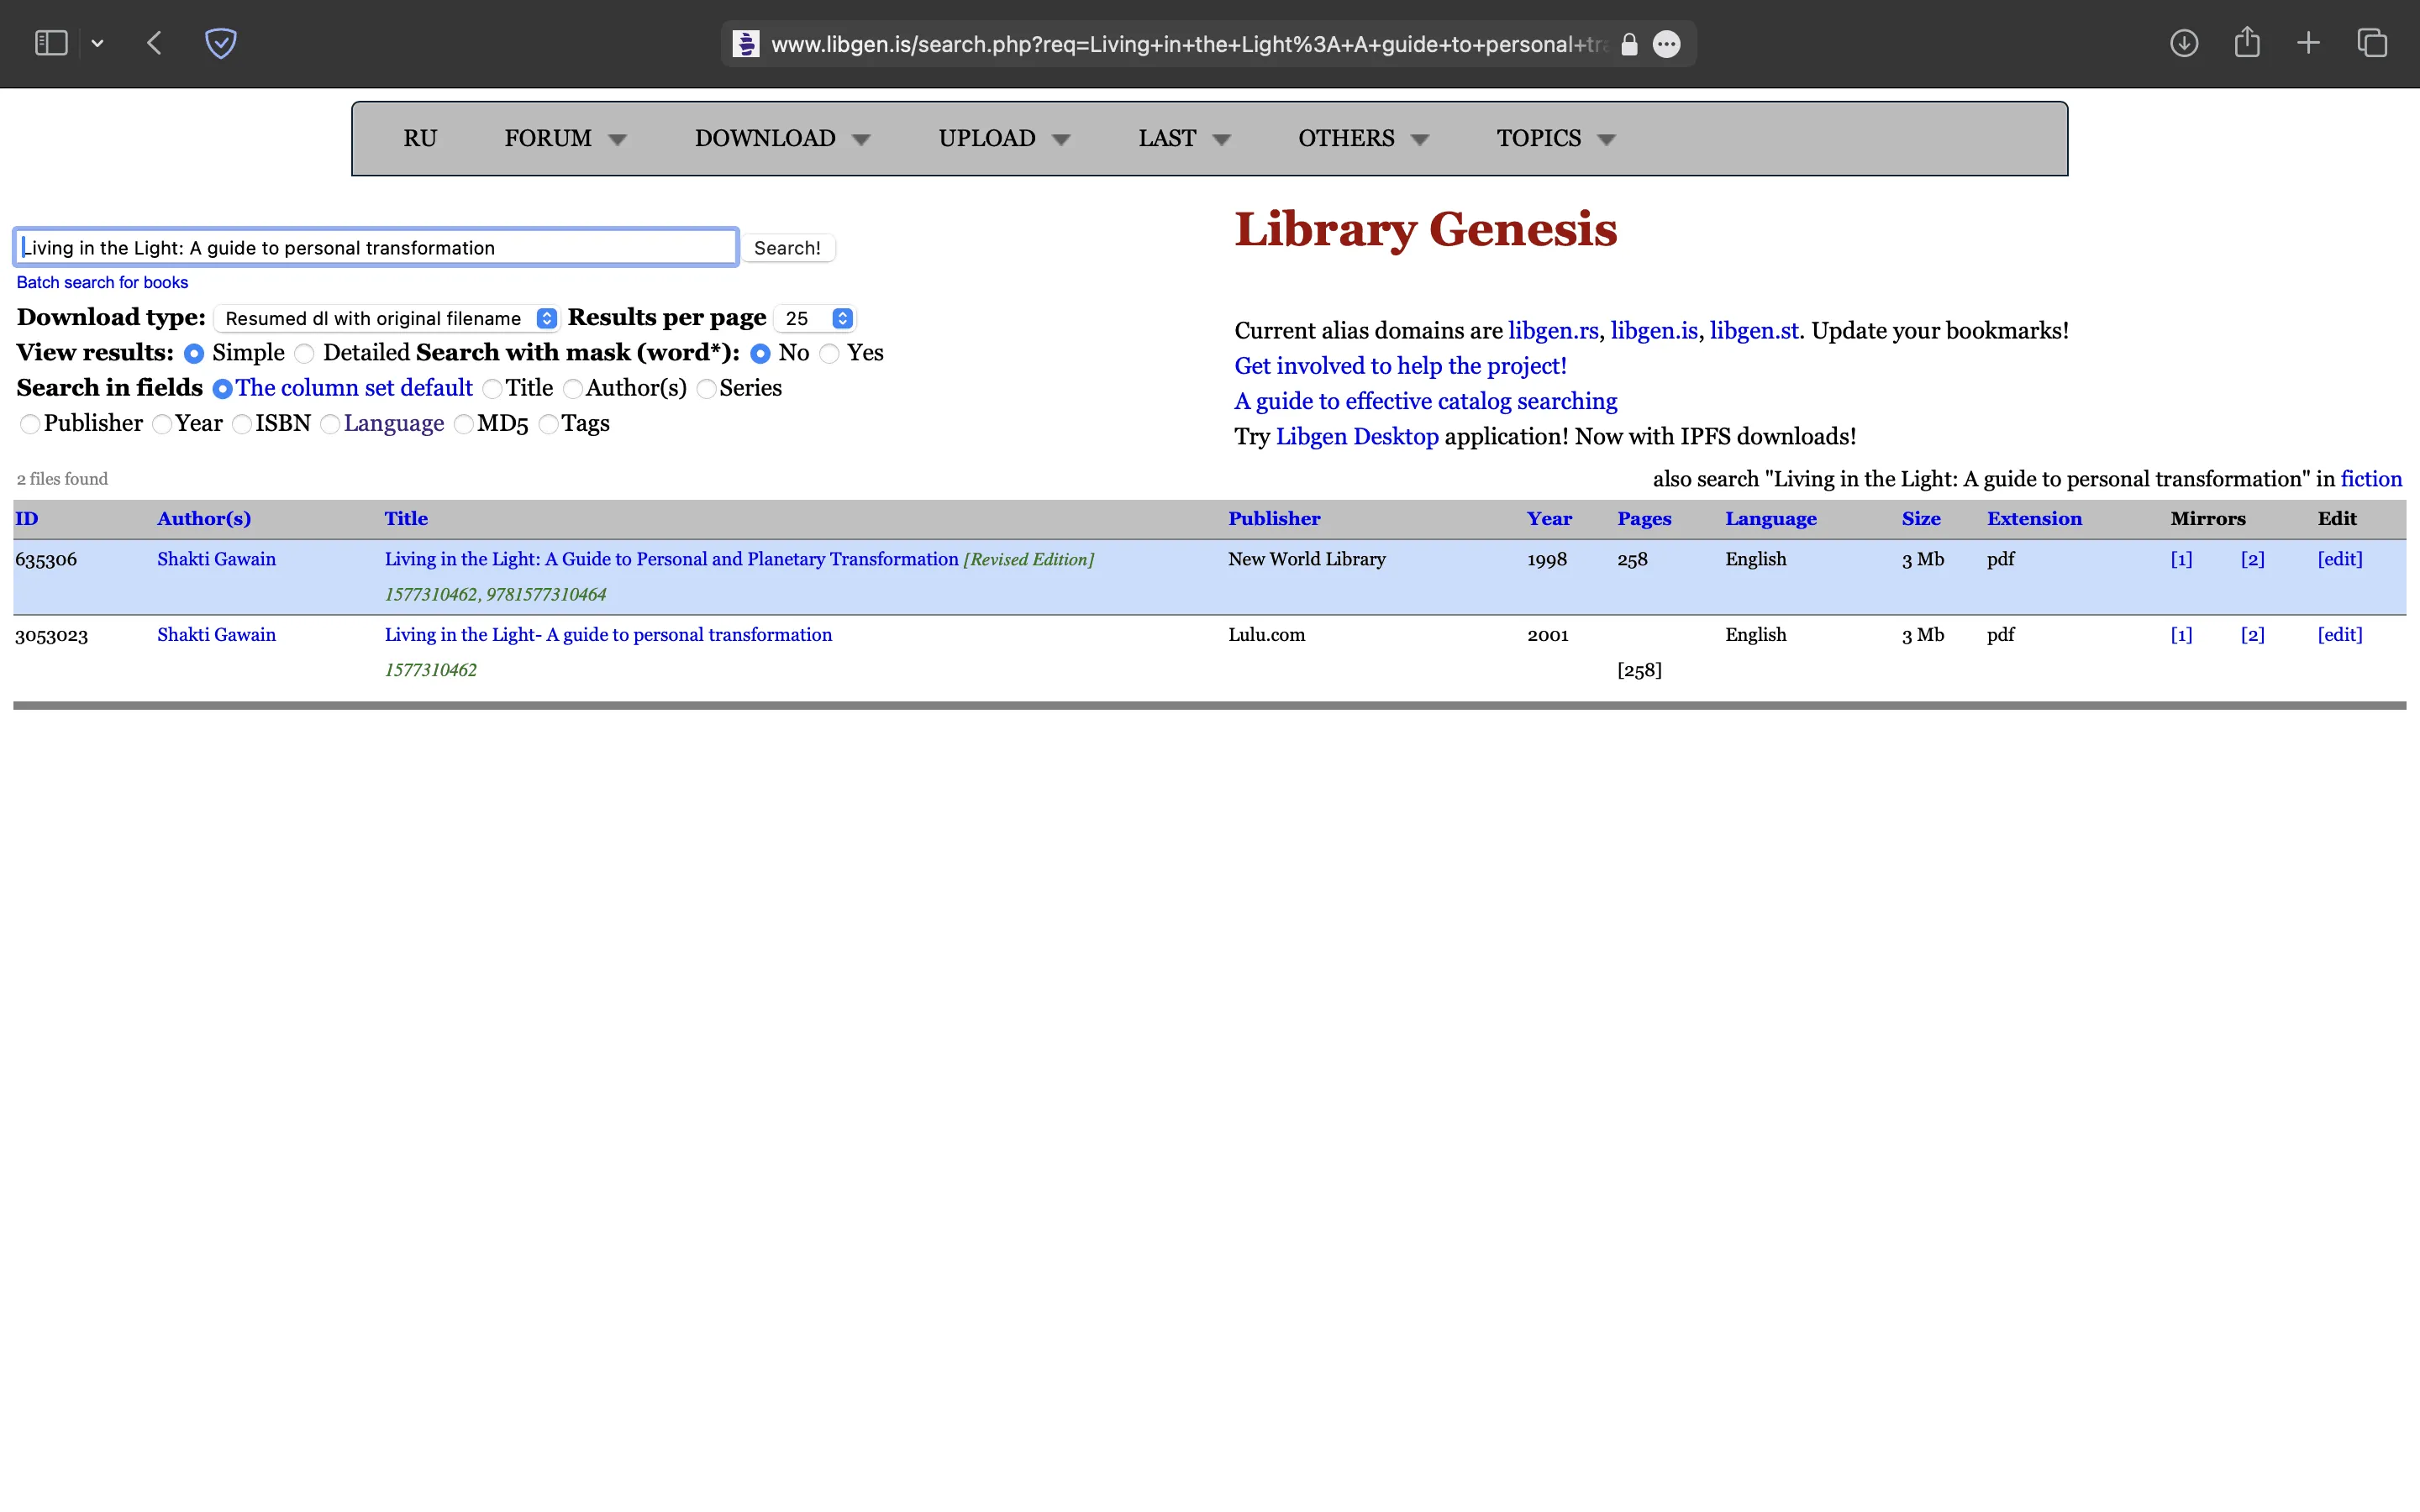Toggle Search with mask word* to Yes
Image resolution: width=2420 pixels, height=1512 pixels.
pos(831,352)
